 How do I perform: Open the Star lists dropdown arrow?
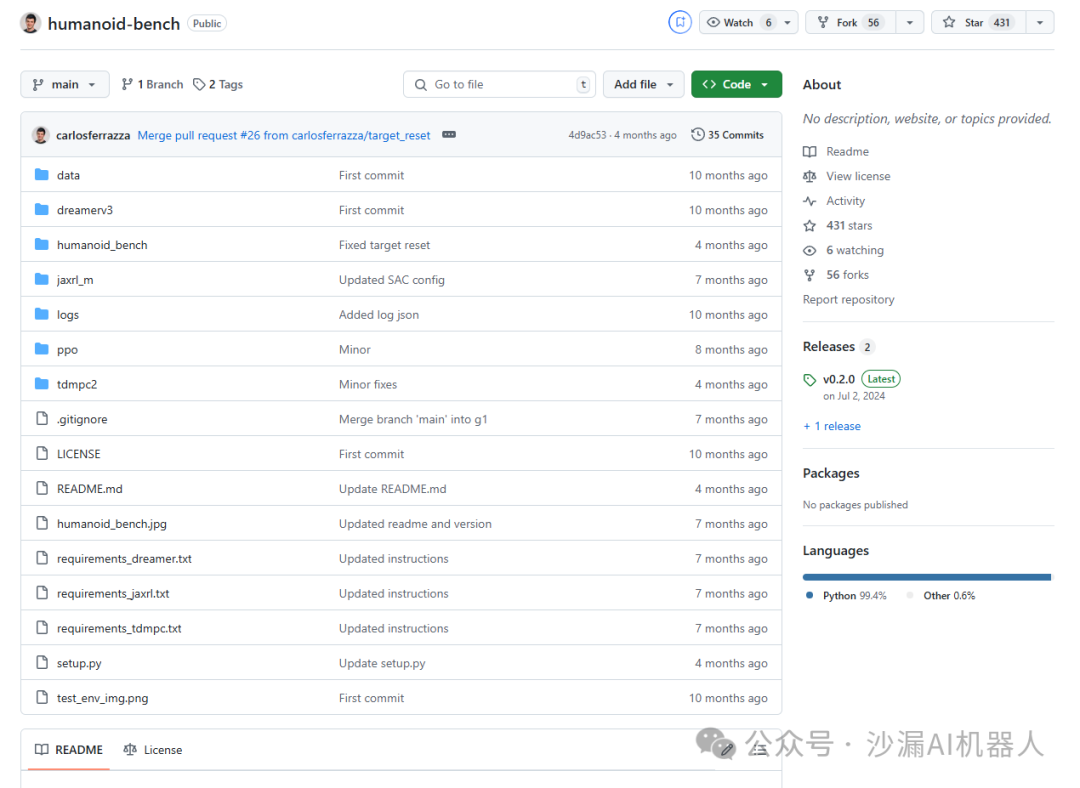1040,23
